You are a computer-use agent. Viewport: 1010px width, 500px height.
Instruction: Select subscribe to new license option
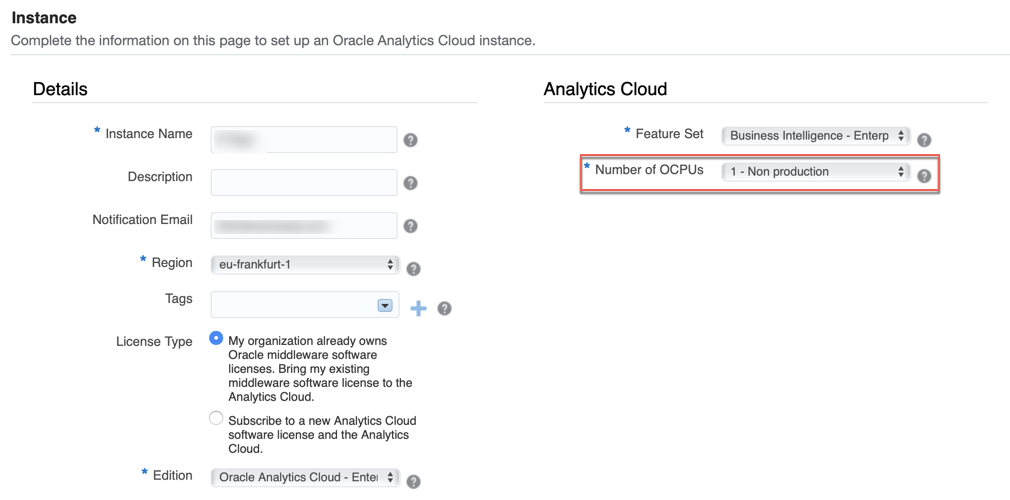click(216, 418)
